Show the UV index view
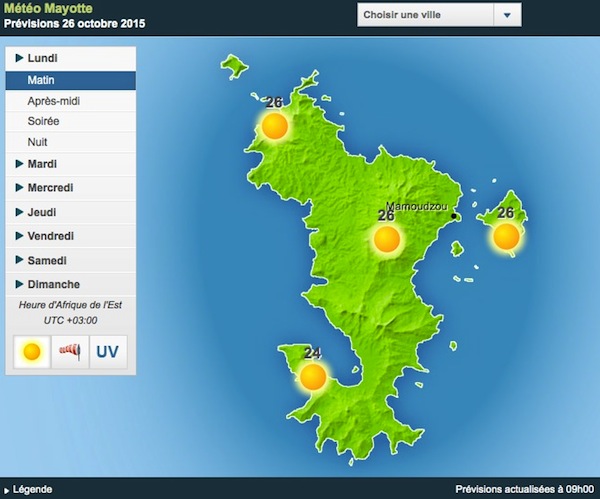Viewport: 600px width, 499px height. tap(108, 352)
